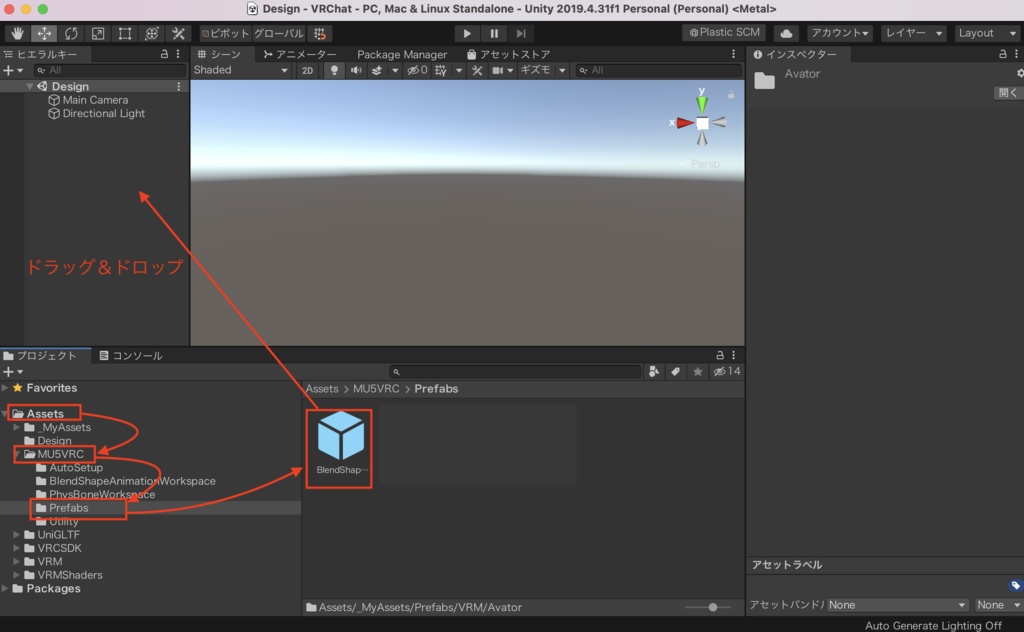Search project assets by label icon
This screenshot has height=632, width=1024.
pyautogui.click(x=675, y=371)
